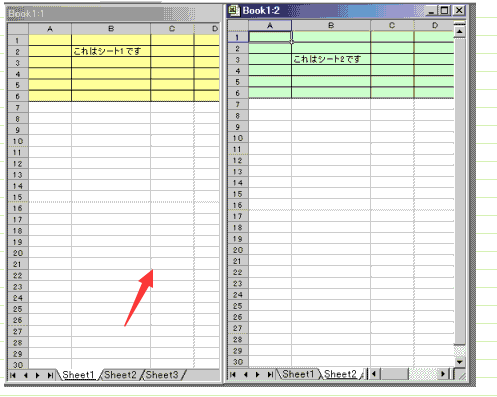This screenshot has height=397, width=497.
Task: Select row 30 header in Book1:1
Action: click(x=18, y=365)
